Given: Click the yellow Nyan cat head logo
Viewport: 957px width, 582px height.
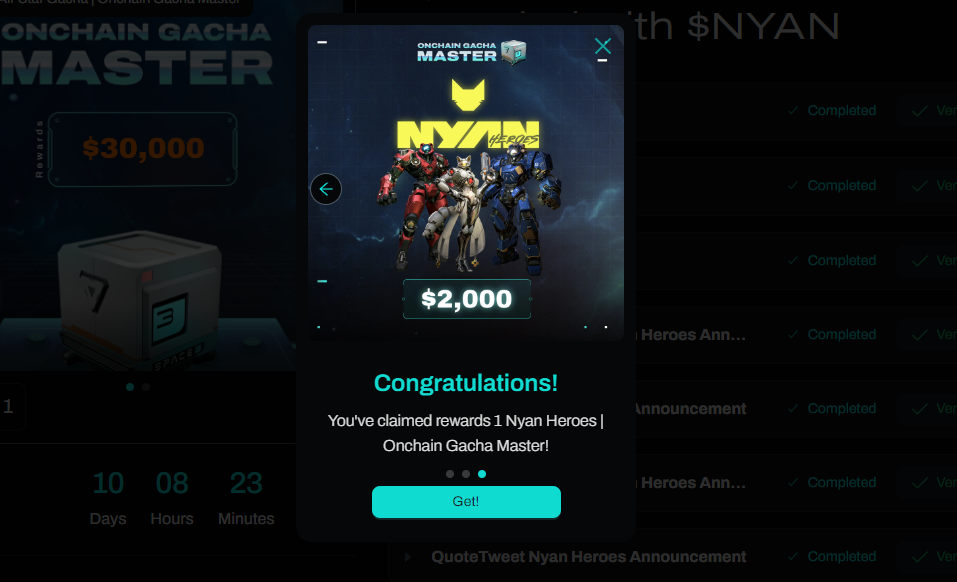Looking at the screenshot, I should (468, 95).
